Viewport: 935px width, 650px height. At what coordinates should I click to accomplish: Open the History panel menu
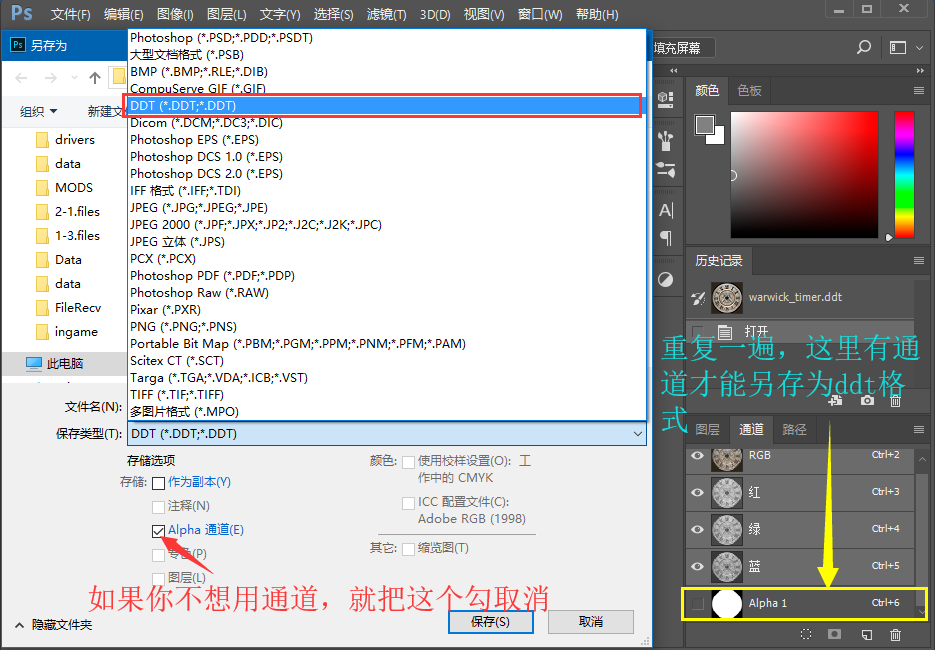pos(918,261)
